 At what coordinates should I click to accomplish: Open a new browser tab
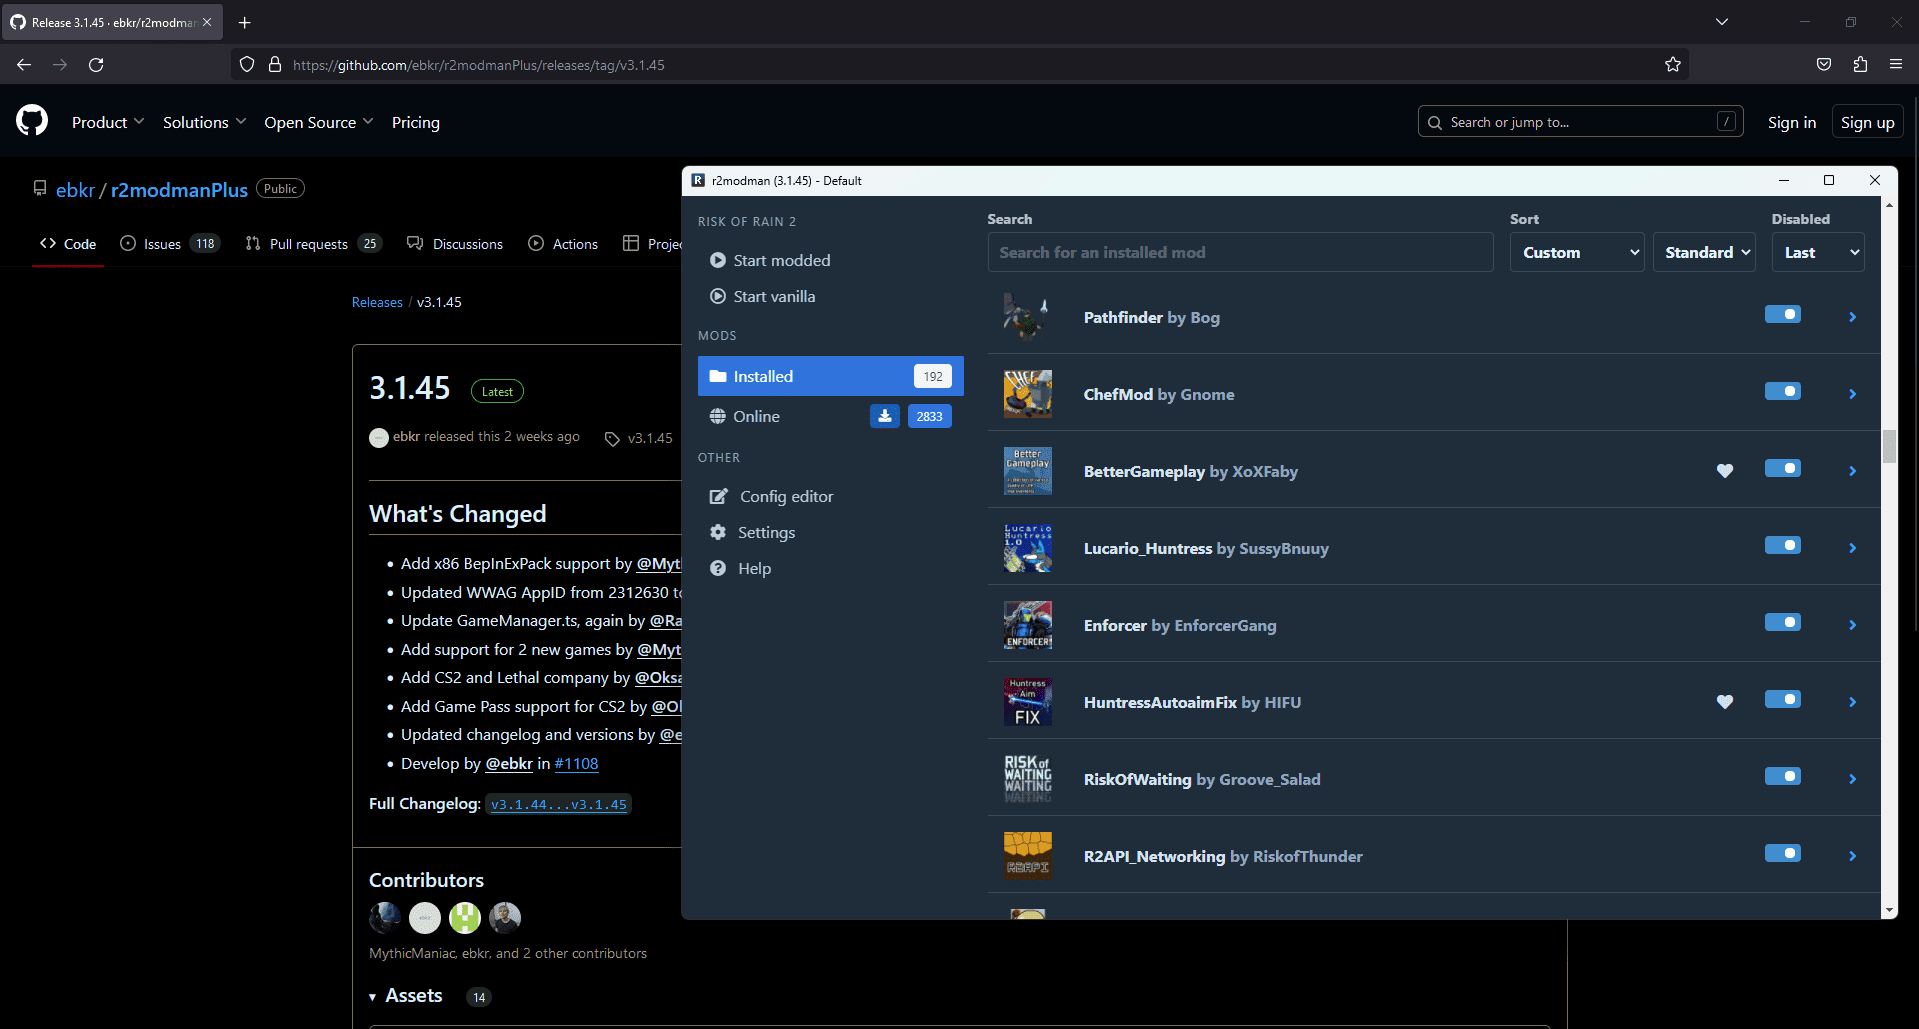pos(244,22)
